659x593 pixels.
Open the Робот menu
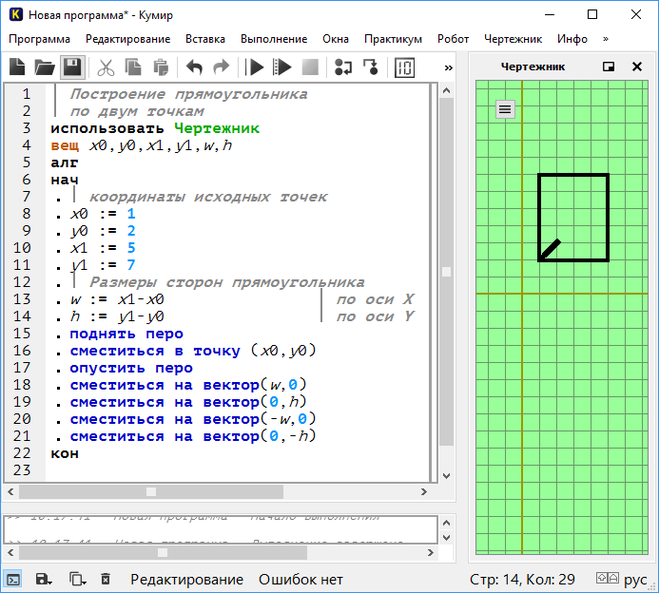pos(452,39)
